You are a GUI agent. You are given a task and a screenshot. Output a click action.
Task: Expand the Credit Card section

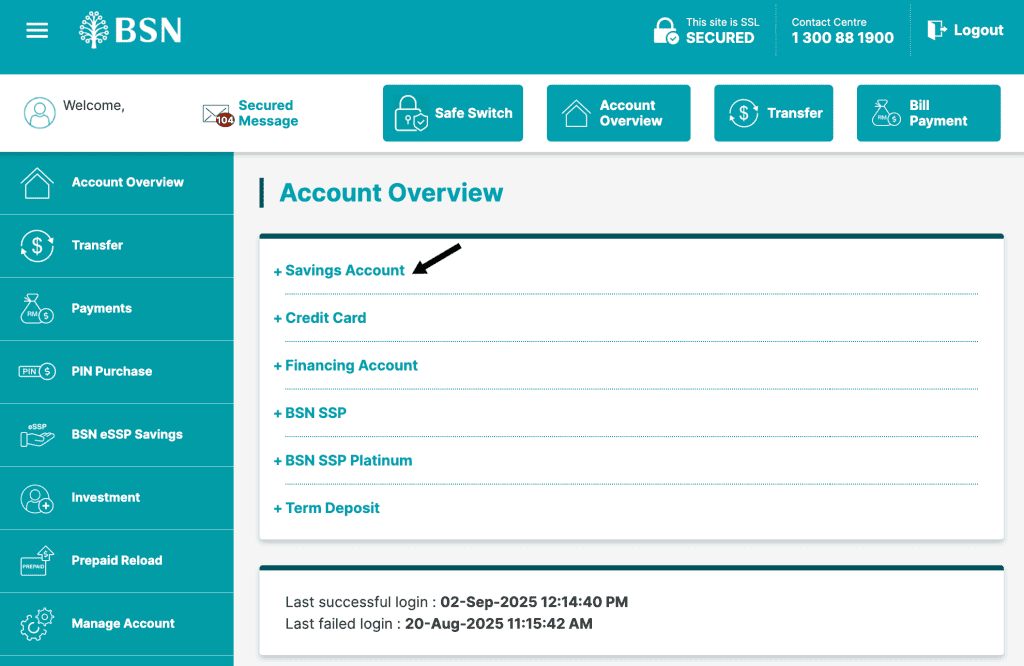point(319,318)
